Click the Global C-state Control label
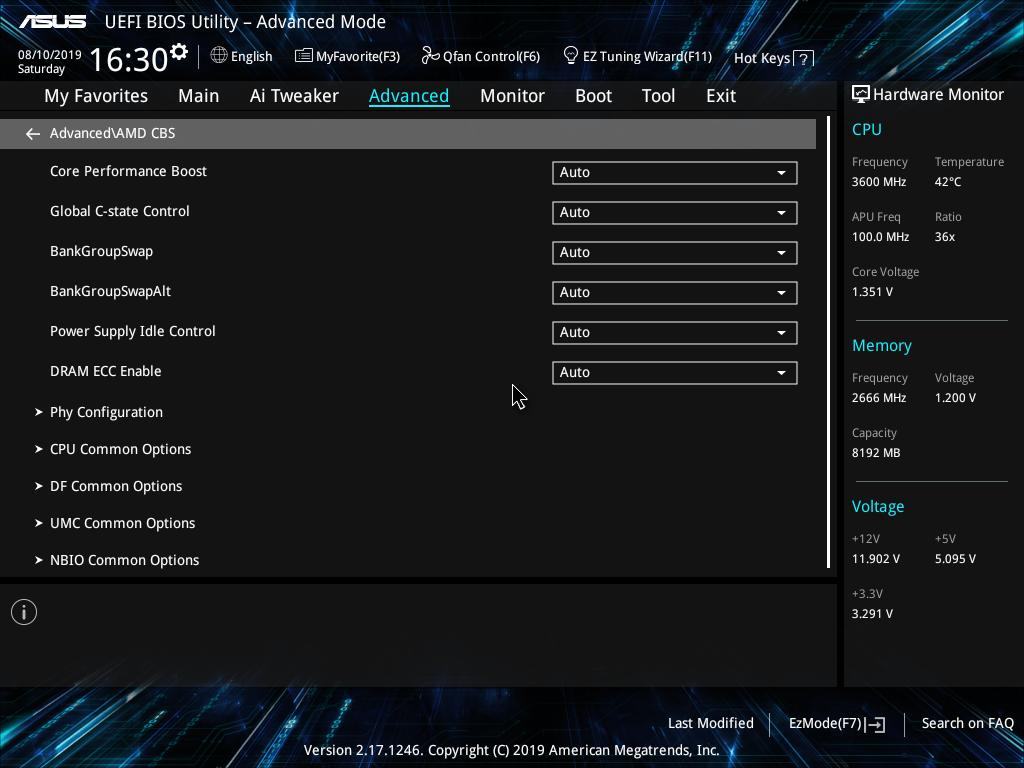The image size is (1024, 768). point(120,211)
